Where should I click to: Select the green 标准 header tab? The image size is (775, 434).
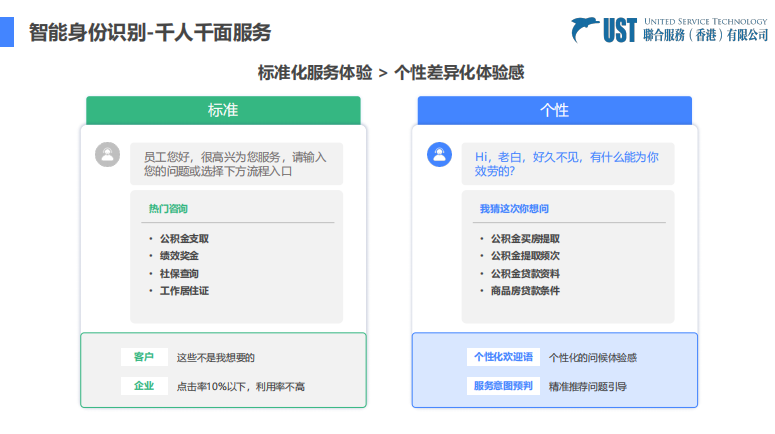223,110
